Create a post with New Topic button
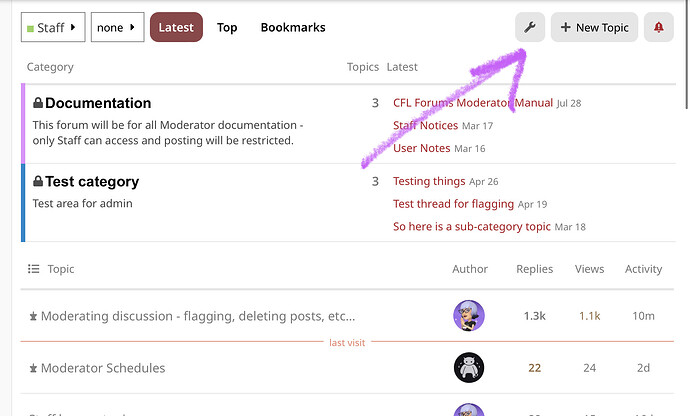 (x=594, y=27)
